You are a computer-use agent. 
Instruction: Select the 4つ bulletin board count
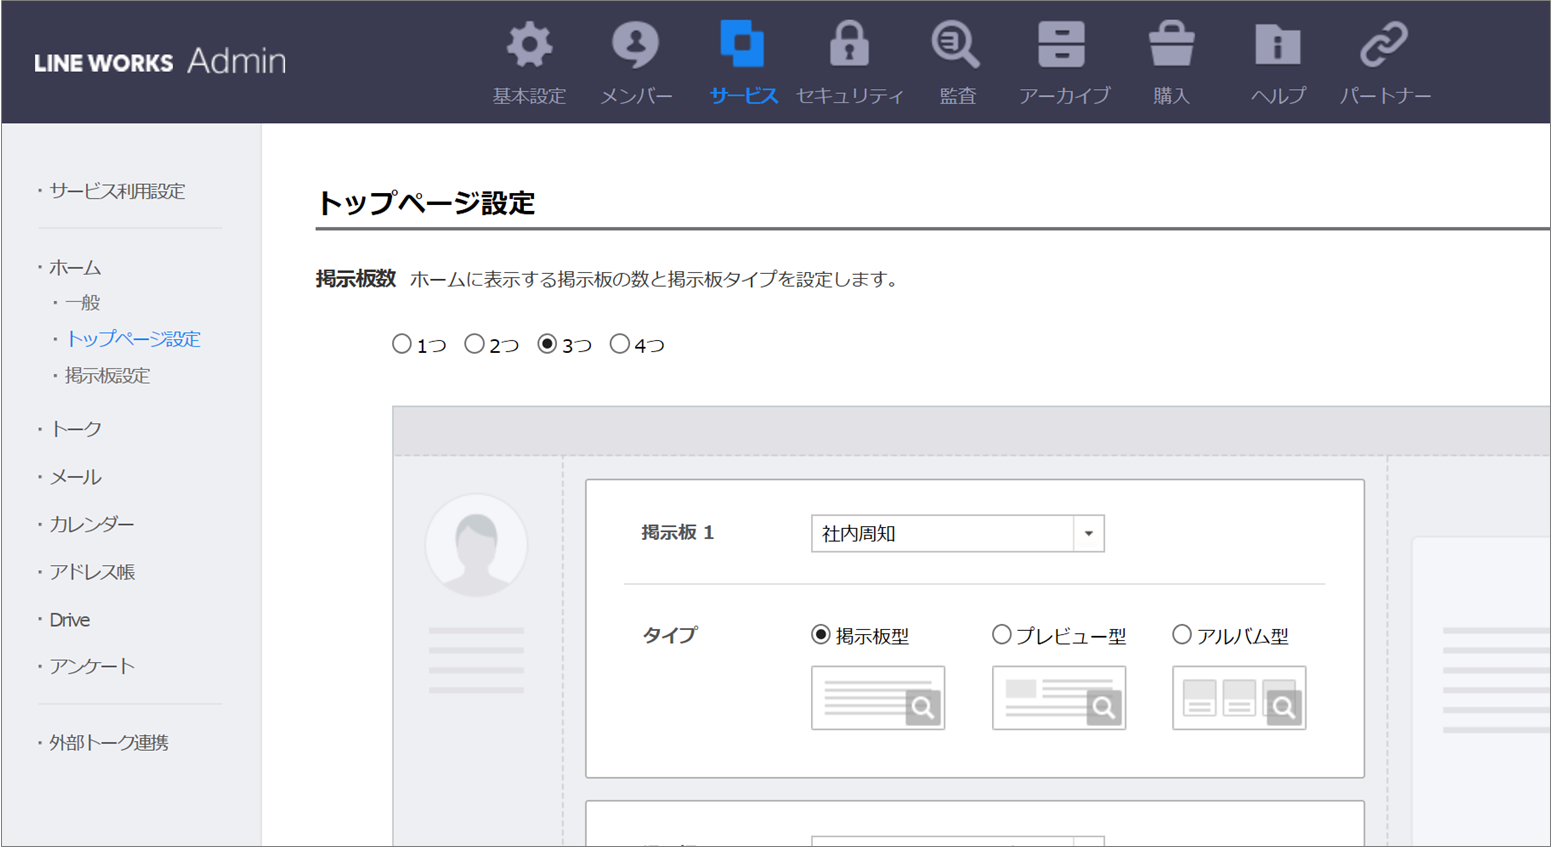click(620, 344)
